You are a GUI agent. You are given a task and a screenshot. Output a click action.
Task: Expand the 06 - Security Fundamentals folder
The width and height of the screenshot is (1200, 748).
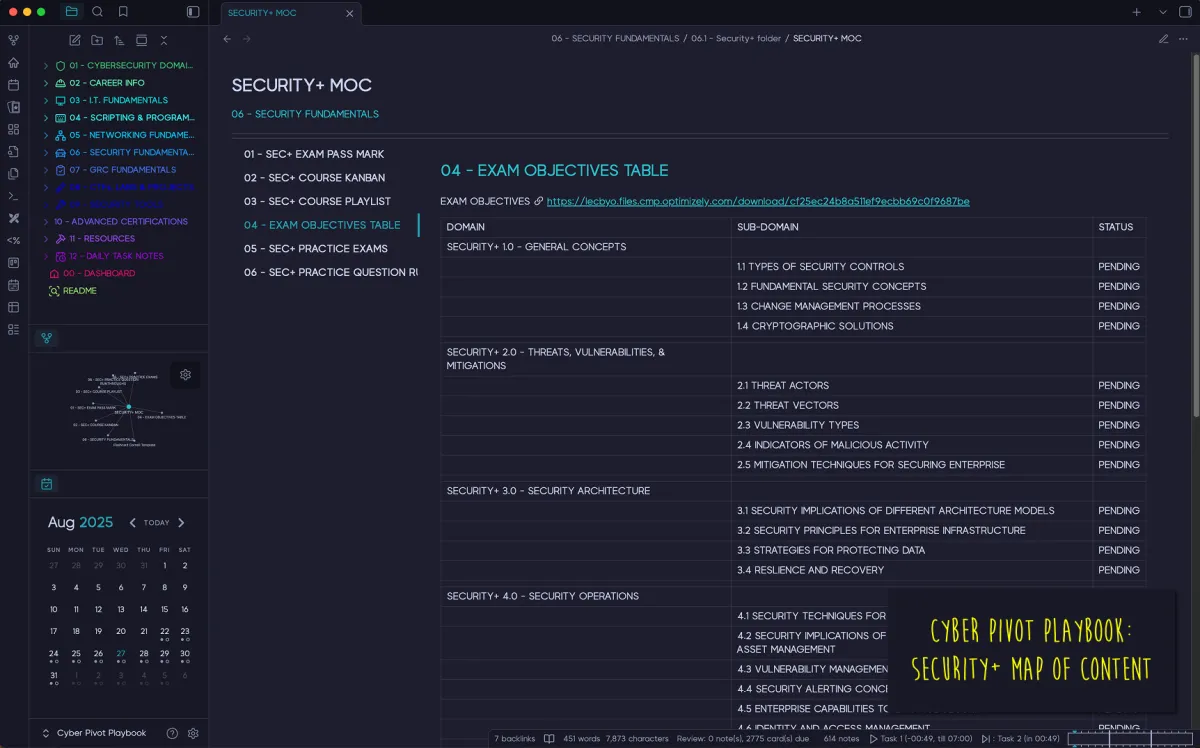point(46,152)
